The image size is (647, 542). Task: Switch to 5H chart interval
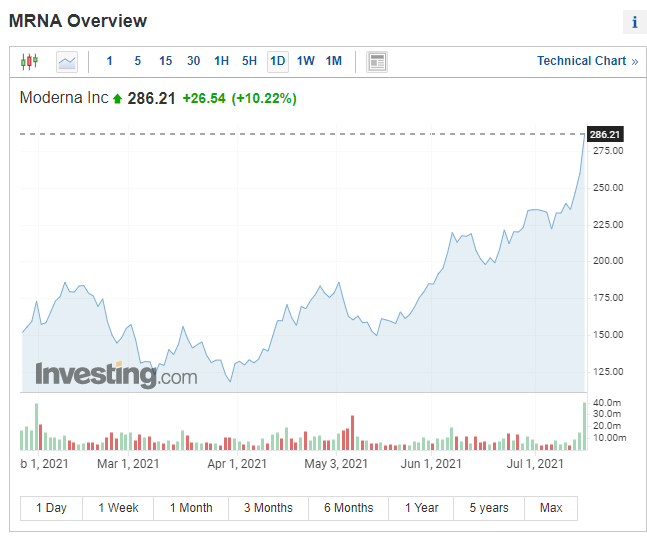pos(249,61)
